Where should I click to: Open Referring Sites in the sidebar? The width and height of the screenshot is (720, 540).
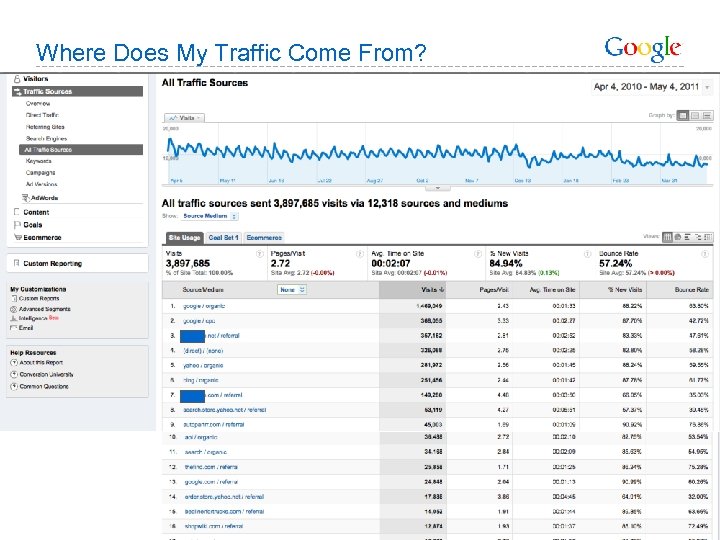pos(45,127)
